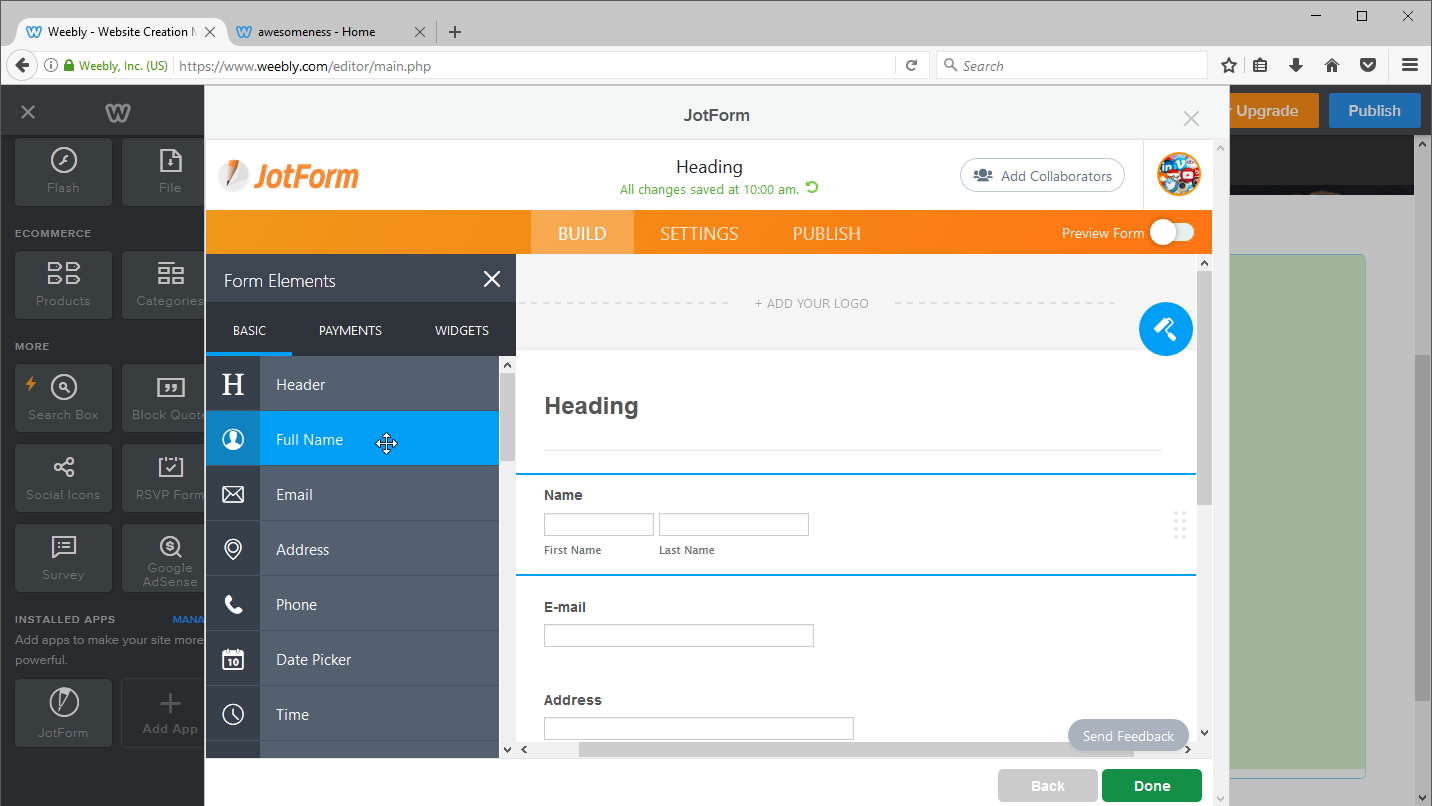Click the Send Feedback button
This screenshot has height=806, width=1432.
[x=1128, y=735]
